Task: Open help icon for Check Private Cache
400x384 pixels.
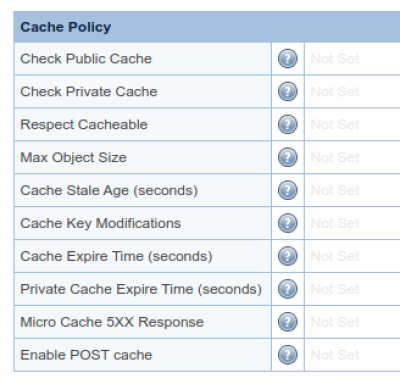Action: (288, 91)
